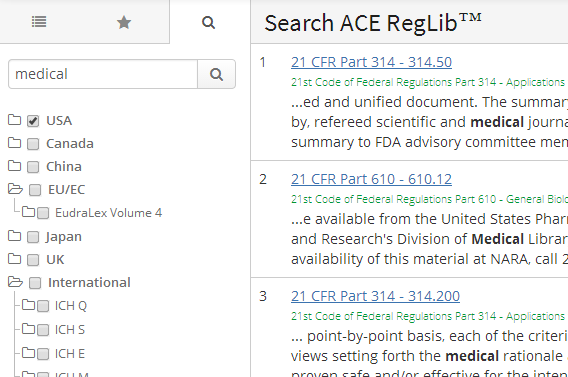Screen dimensions: 568x377
Task: Click inside the medical search input field
Action: coord(103,74)
